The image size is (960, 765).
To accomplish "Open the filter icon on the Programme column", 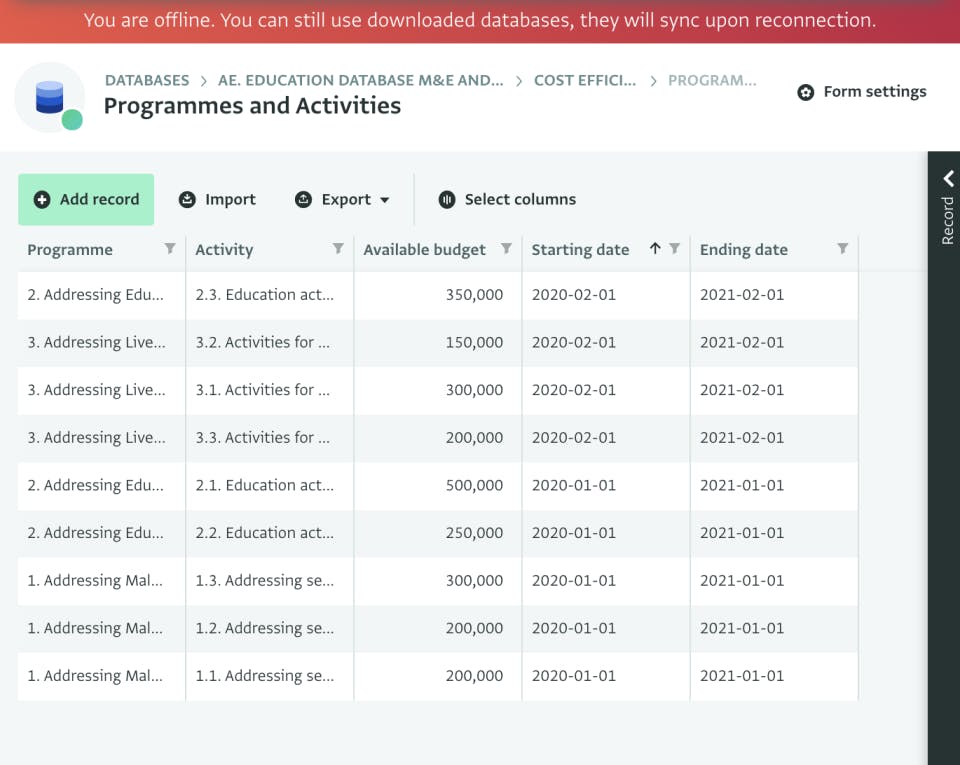I will tap(169, 249).
